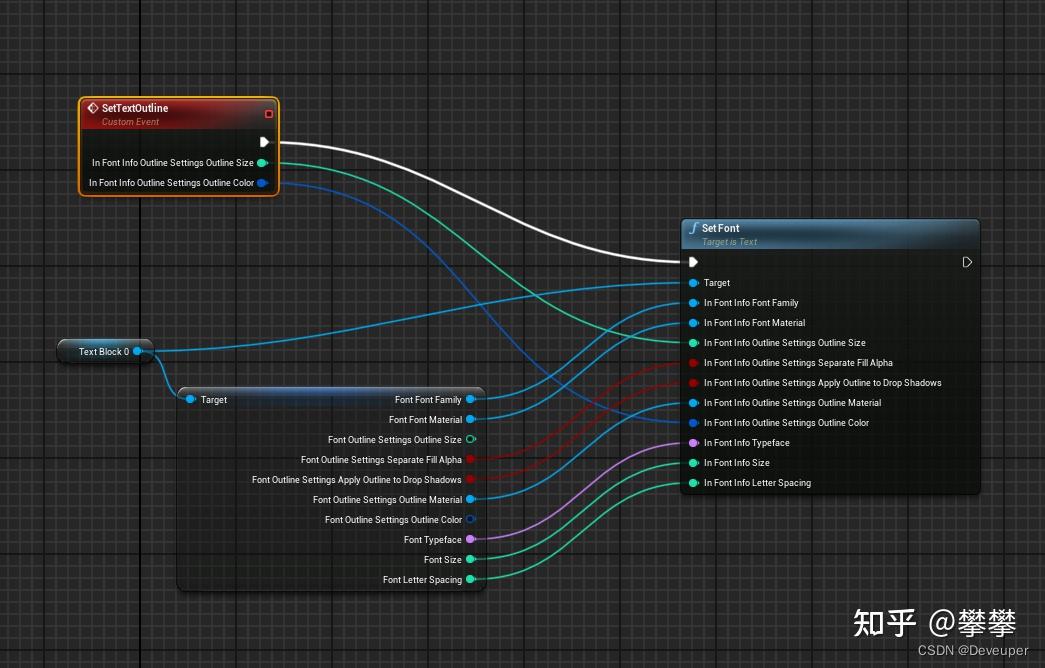
Task: Select the Text Block 0 variable node
Action: [104, 351]
